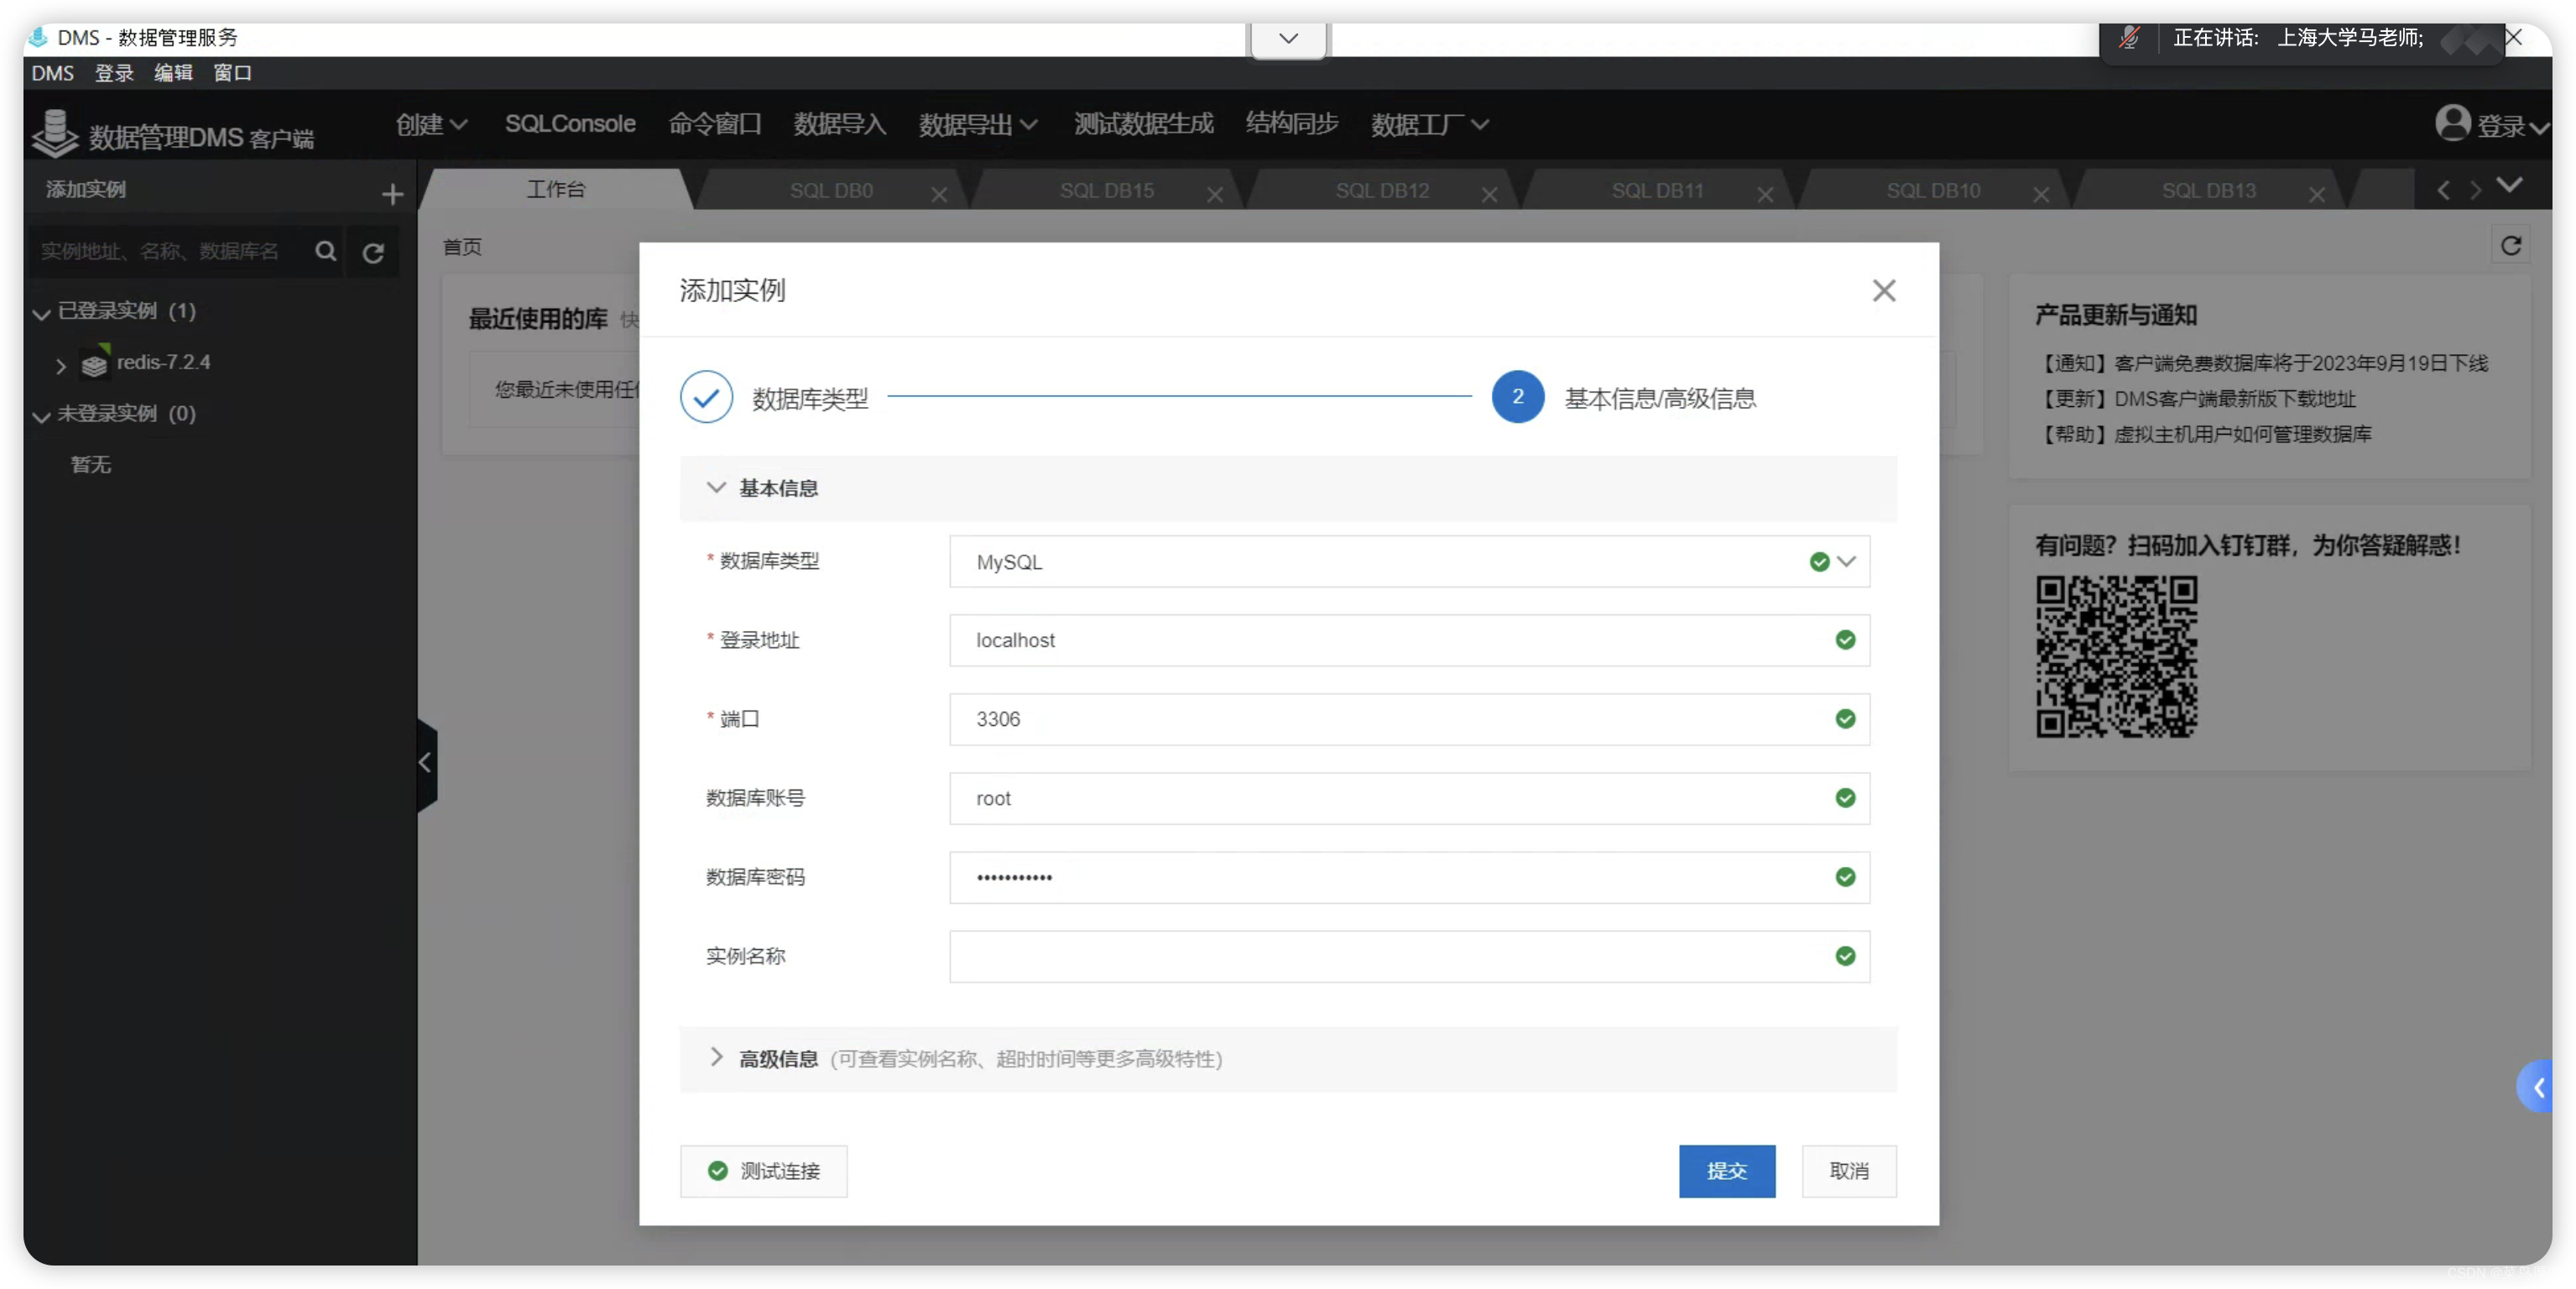2576x1289 pixels.
Task: Switch to the SQL DB12 tab
Action: click(1382, 190)
